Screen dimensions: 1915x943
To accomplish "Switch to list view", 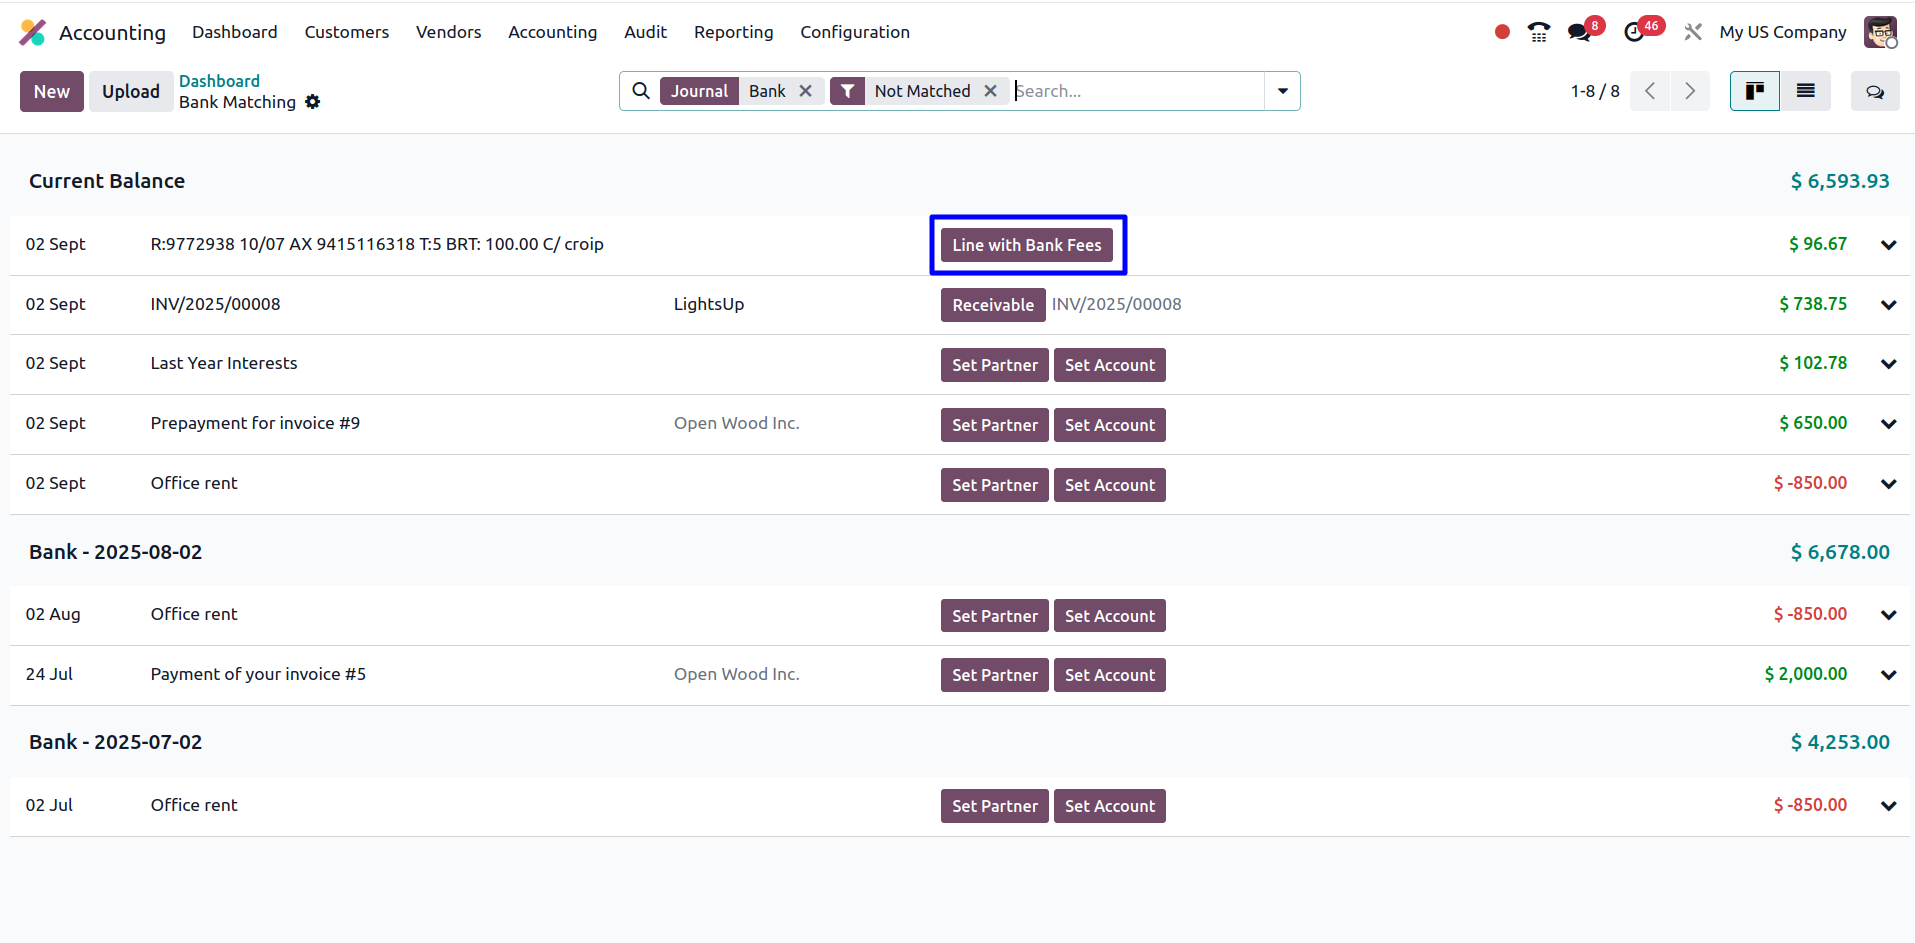I will click(1805, 91).
